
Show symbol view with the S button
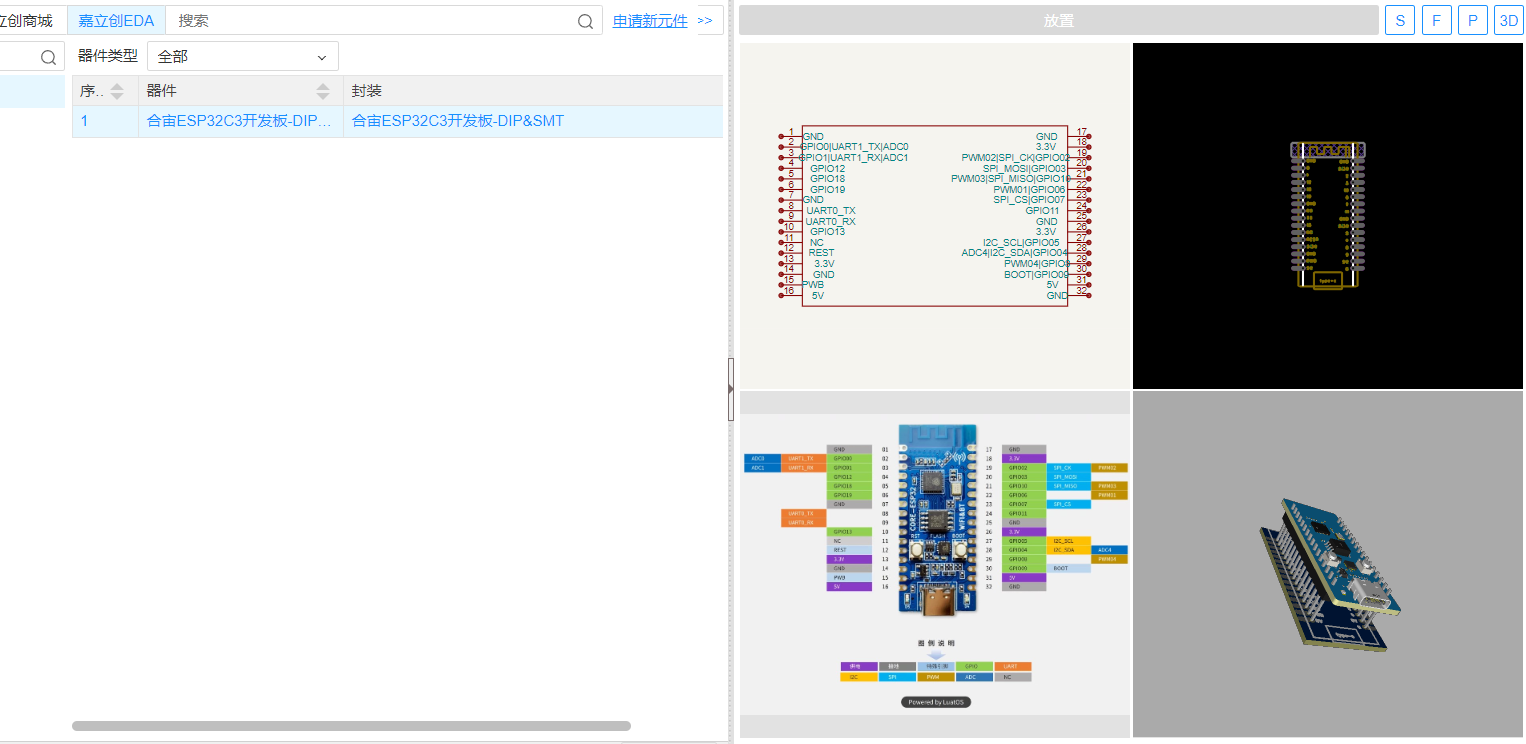click(1399, 20)
